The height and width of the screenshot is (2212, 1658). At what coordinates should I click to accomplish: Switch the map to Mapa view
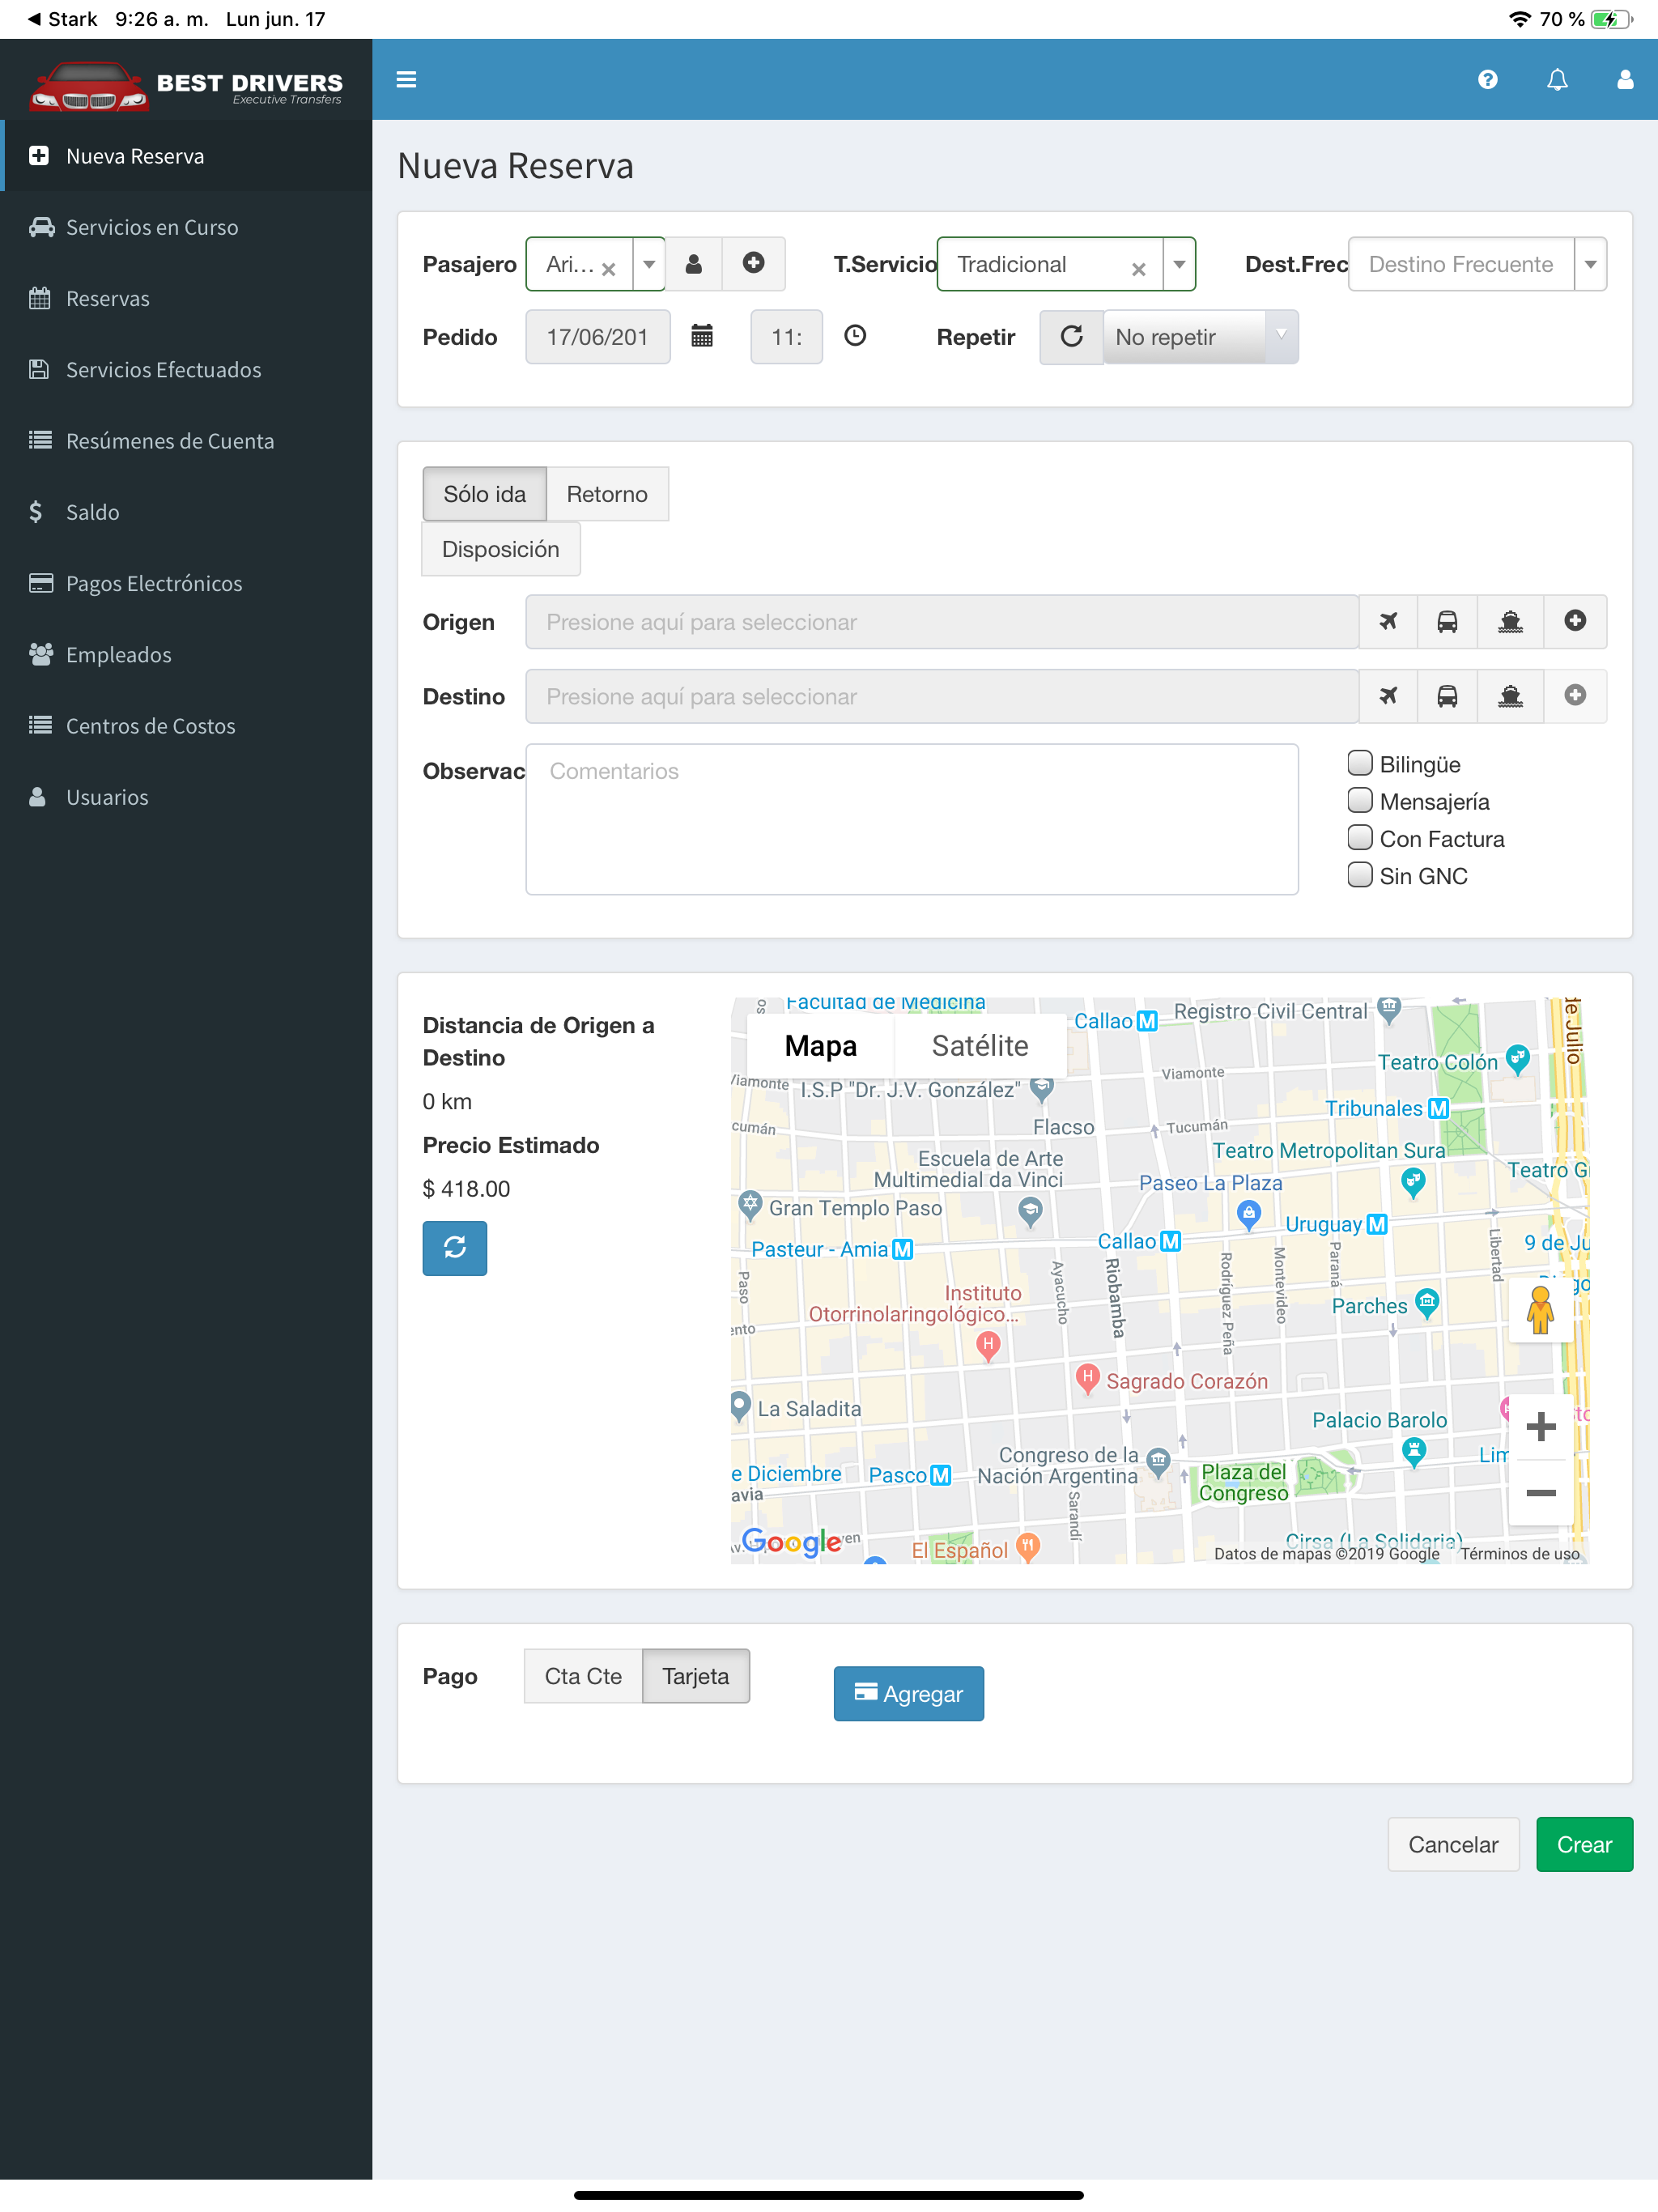pyautogui.click(x=820, y=1045)
